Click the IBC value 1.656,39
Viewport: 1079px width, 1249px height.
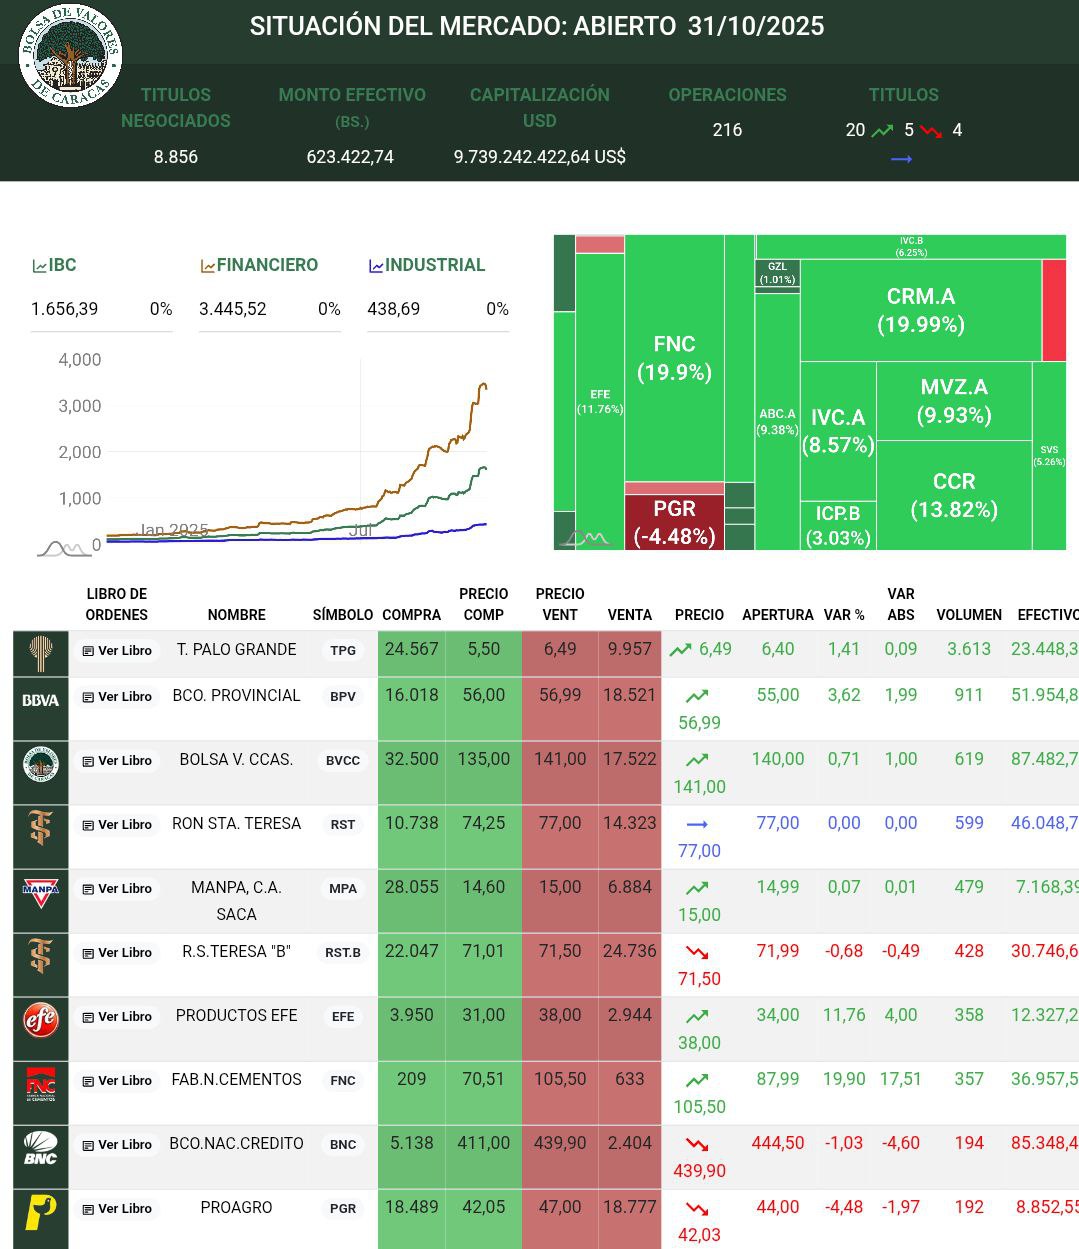pos(65,309)
